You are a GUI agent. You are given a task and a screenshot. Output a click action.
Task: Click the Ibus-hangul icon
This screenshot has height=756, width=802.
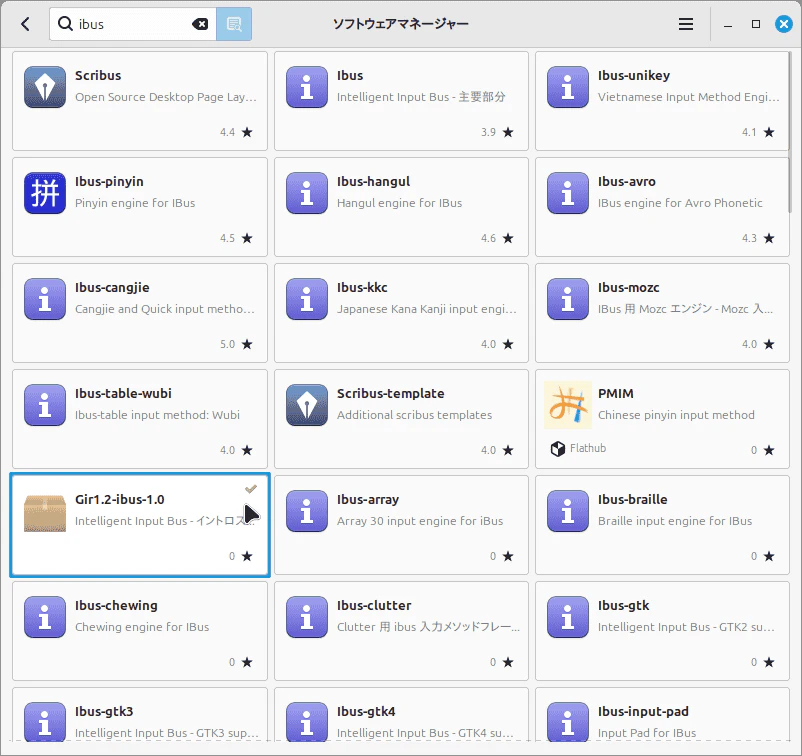(x=307, y=193)
